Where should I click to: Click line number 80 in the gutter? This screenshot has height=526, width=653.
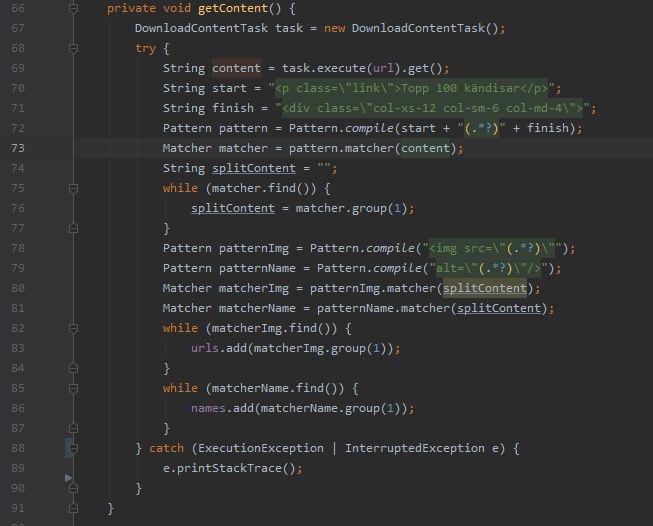18,288
